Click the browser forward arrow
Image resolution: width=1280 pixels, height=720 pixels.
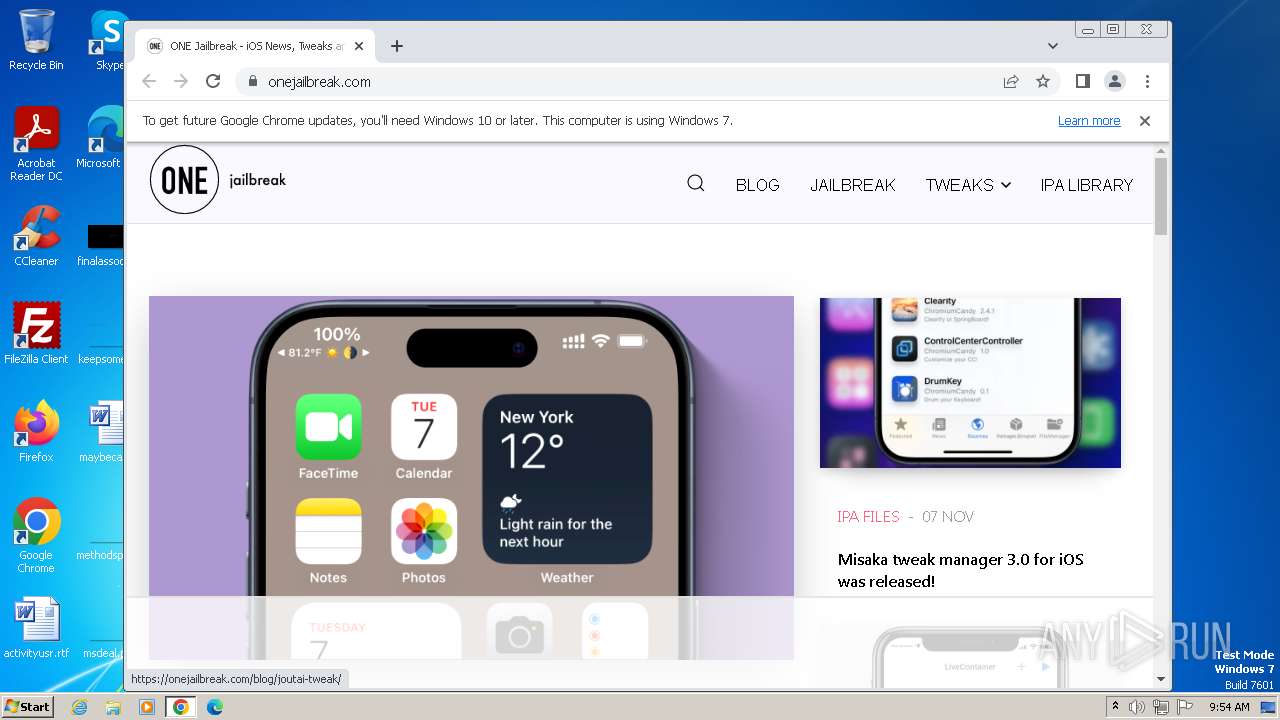pos(181,82)
